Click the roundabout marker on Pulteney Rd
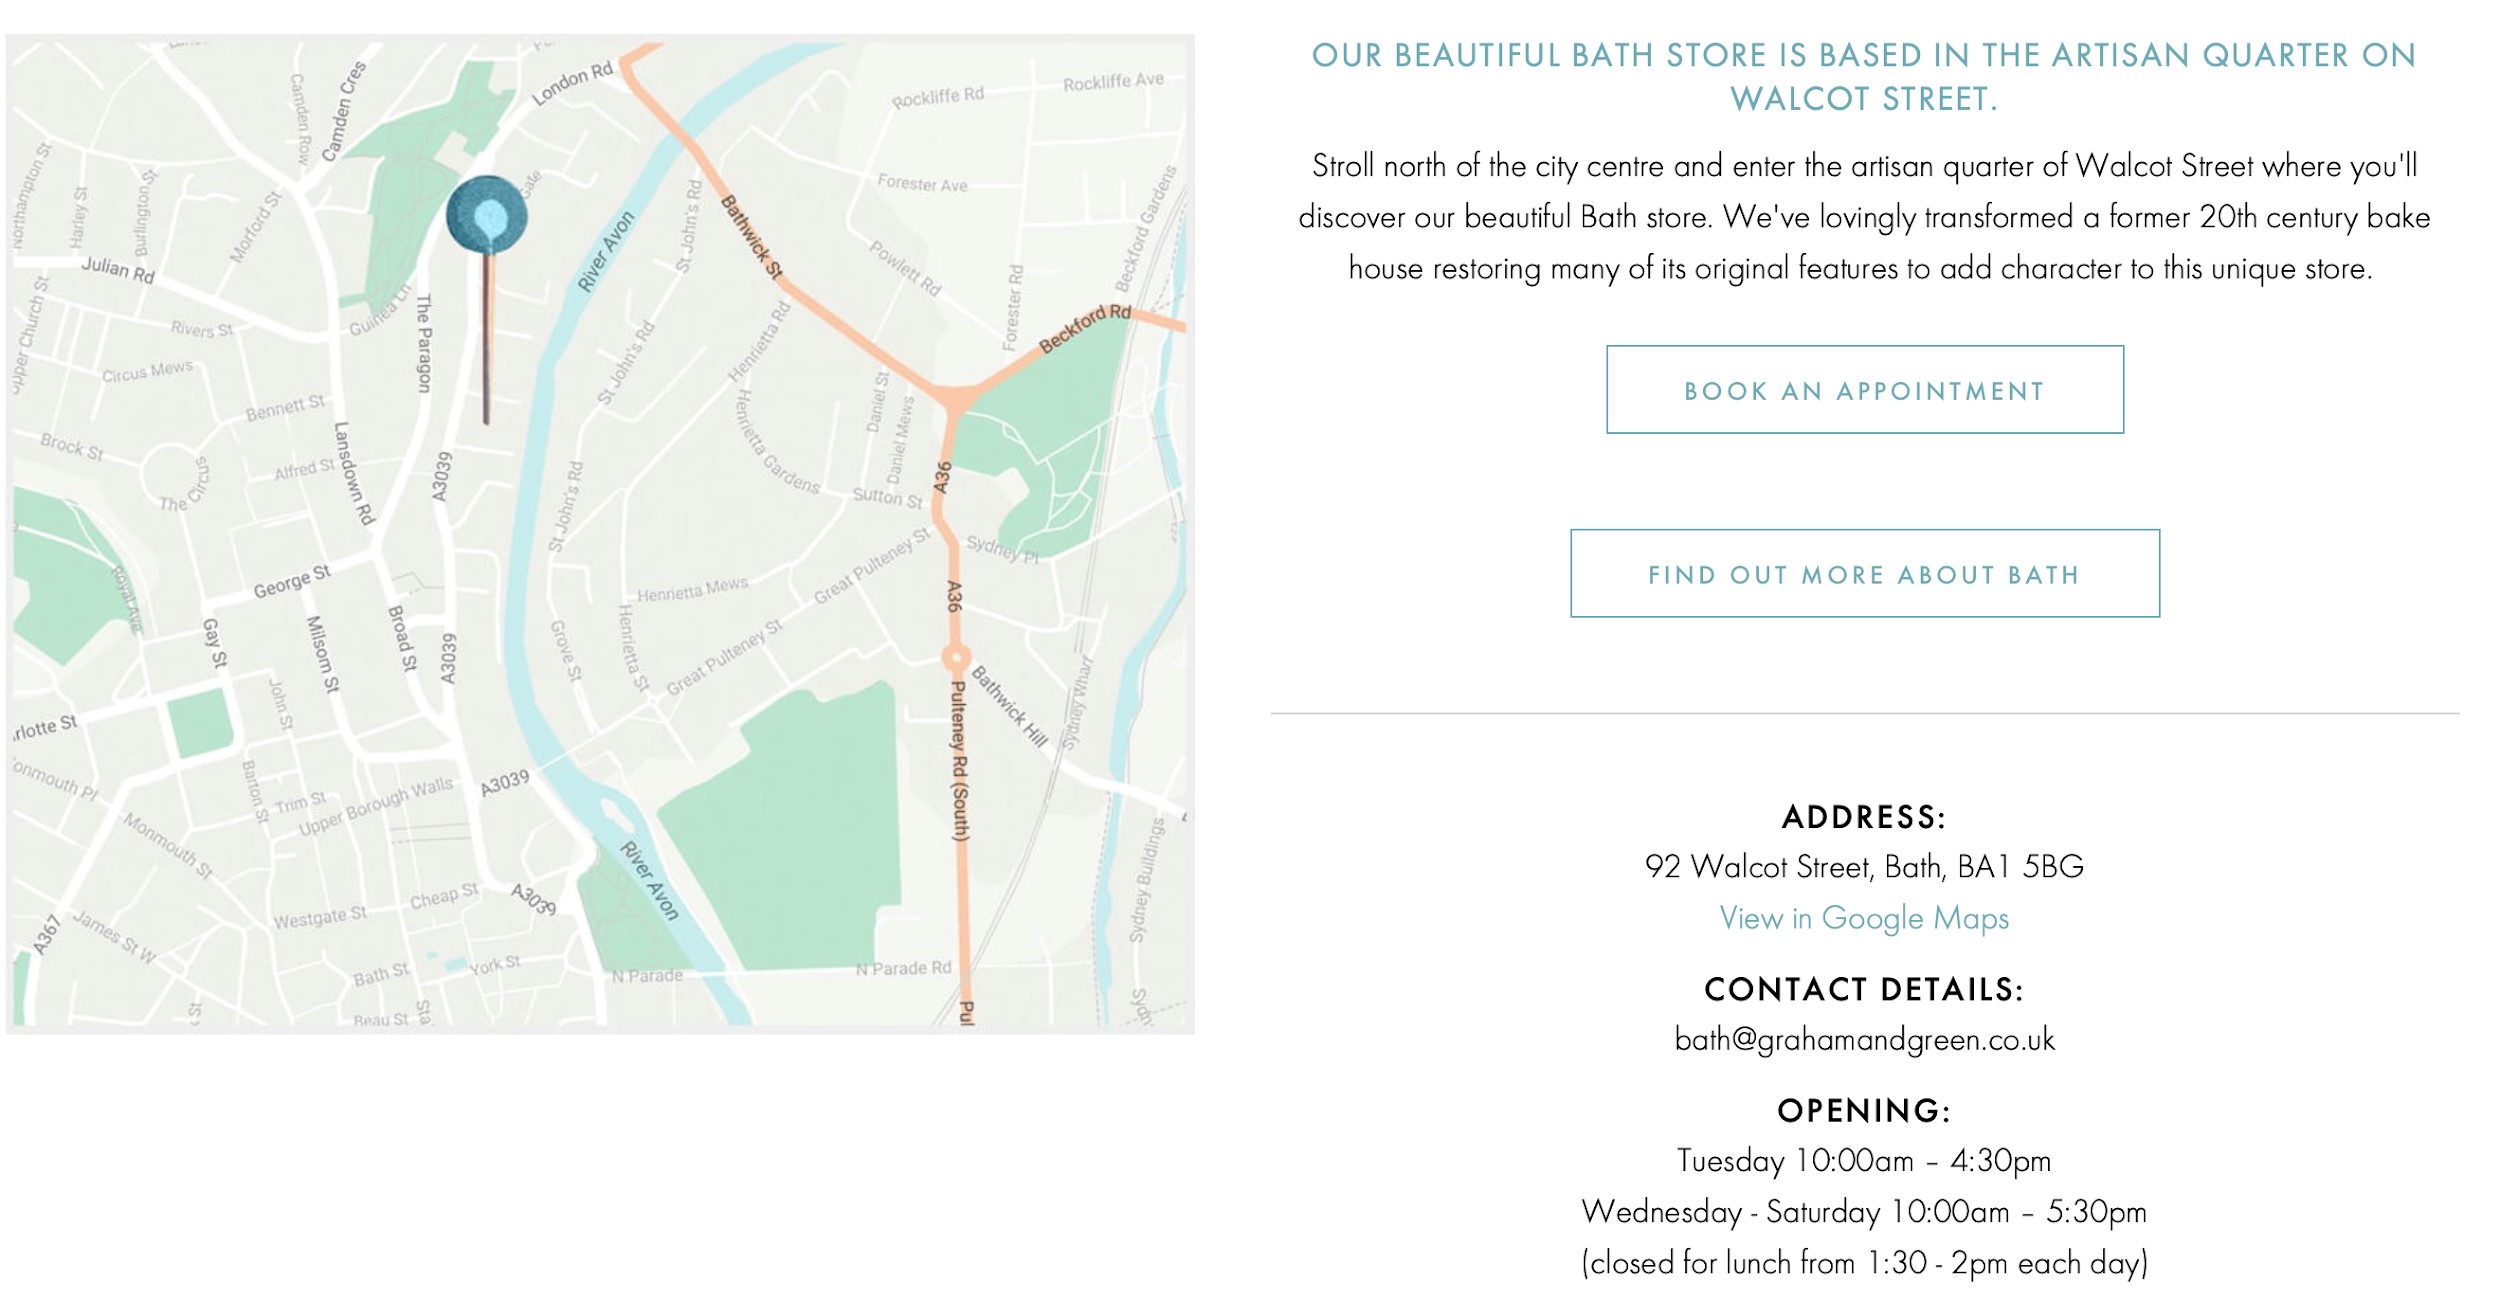 pyautogui.click(x=956, y=659)
